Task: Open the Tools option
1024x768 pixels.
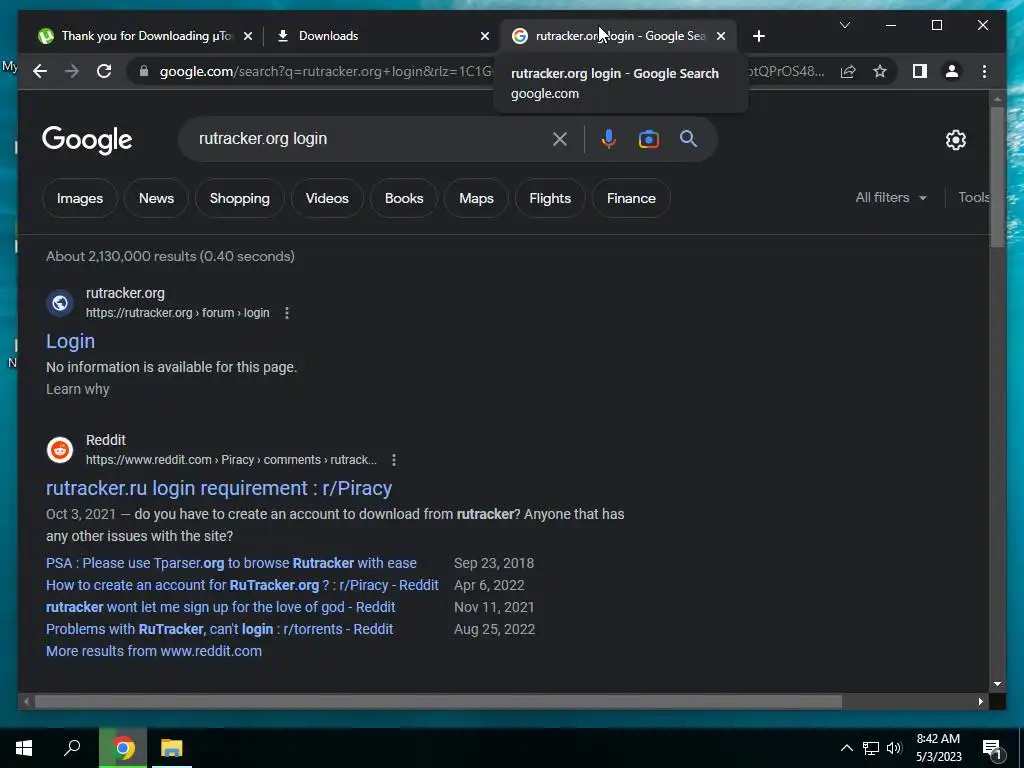Action: coord(974,197)
